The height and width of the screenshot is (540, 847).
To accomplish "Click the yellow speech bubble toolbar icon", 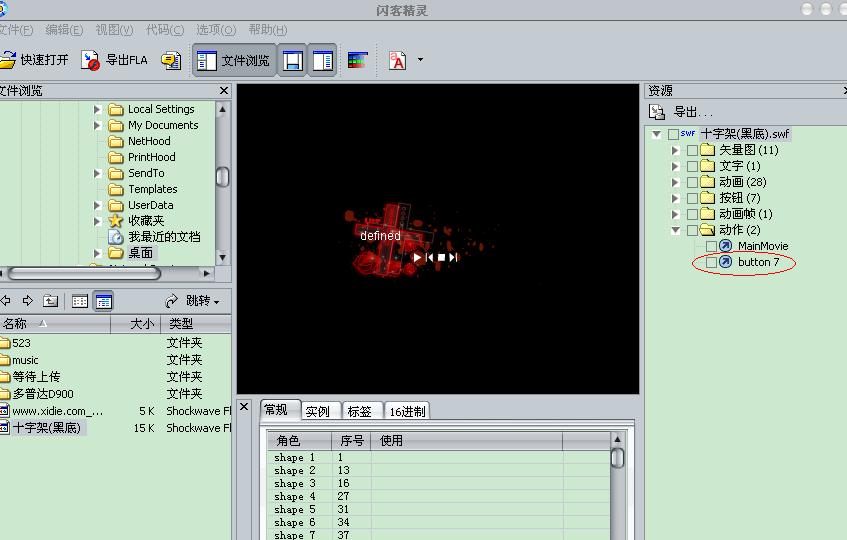I will click(171, 60).
